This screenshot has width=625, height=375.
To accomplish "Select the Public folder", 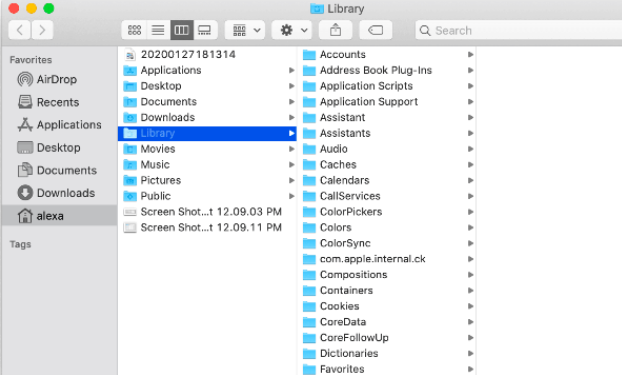I will pyautogui.click(x=207, y=196).
